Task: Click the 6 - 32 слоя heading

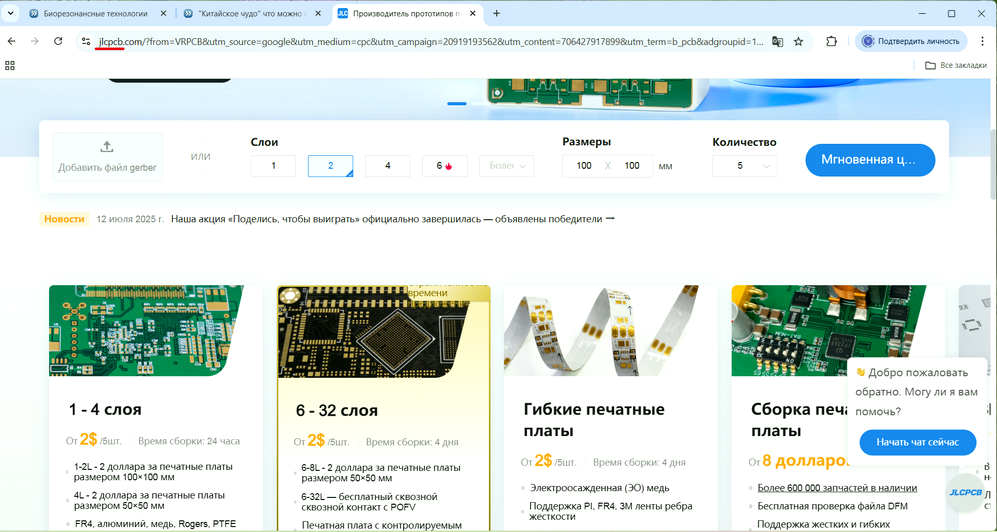Action: click(337, 411)
